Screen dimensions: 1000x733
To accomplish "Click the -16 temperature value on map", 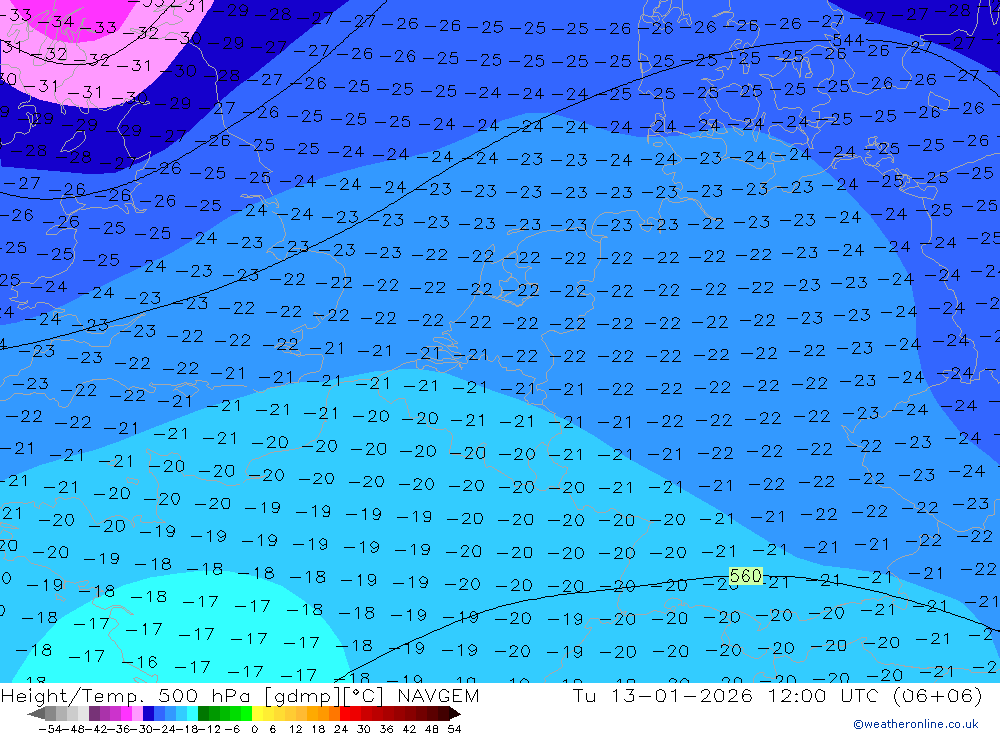I will coord(139,662).
